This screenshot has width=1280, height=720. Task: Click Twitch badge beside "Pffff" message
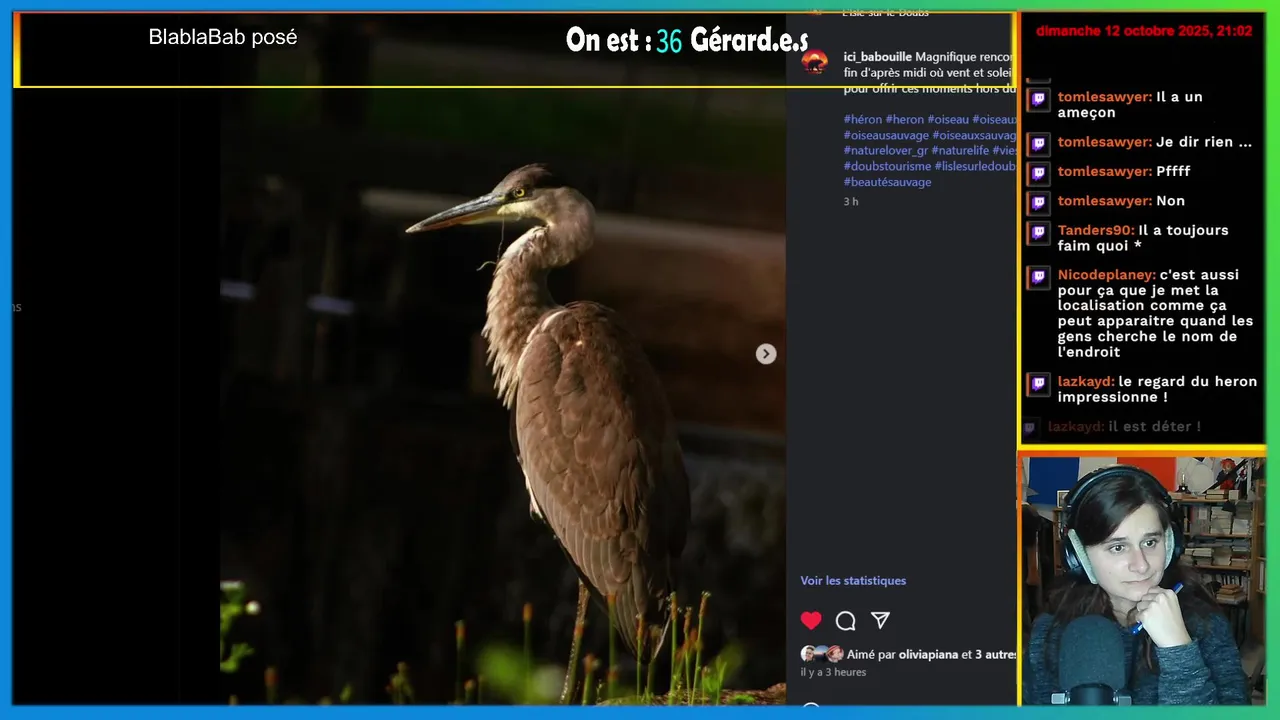[x=1039, y=172]
